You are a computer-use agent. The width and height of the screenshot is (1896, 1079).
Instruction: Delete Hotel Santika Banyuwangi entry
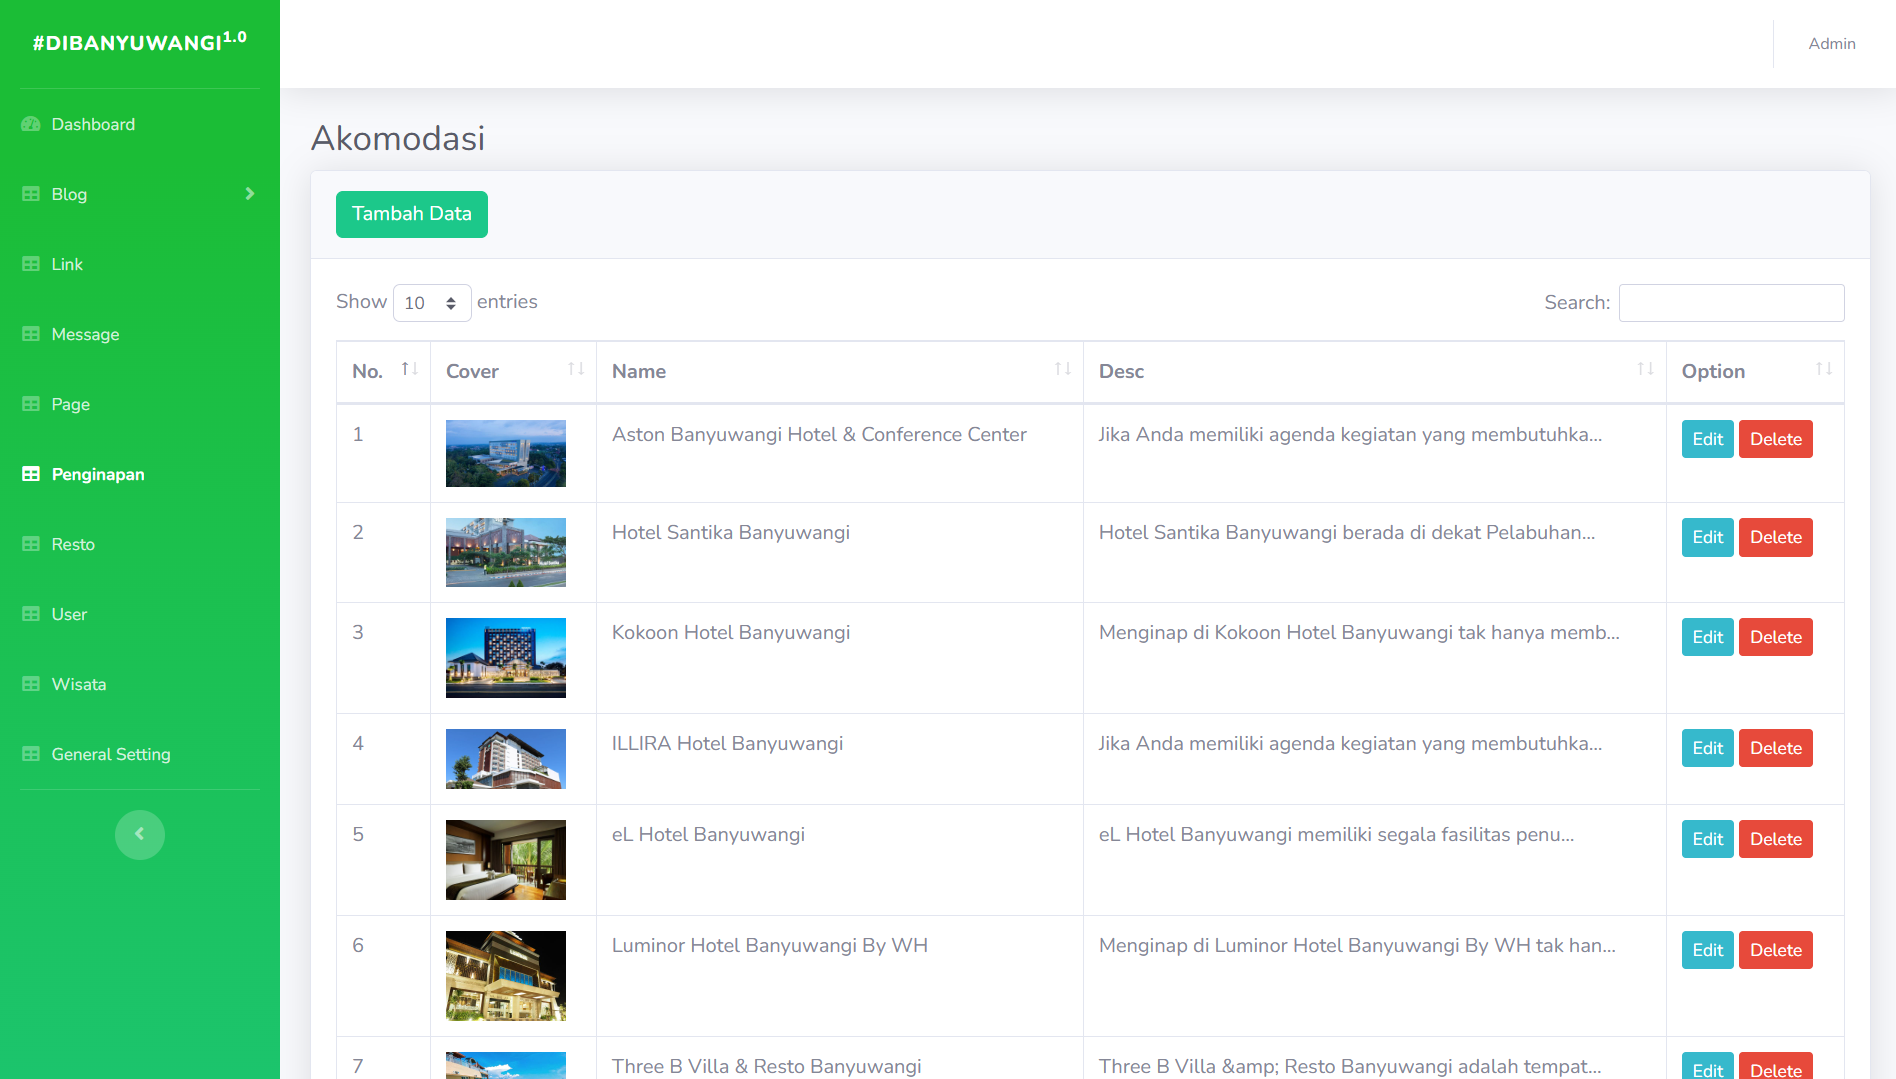click(x=1775, y=537)
